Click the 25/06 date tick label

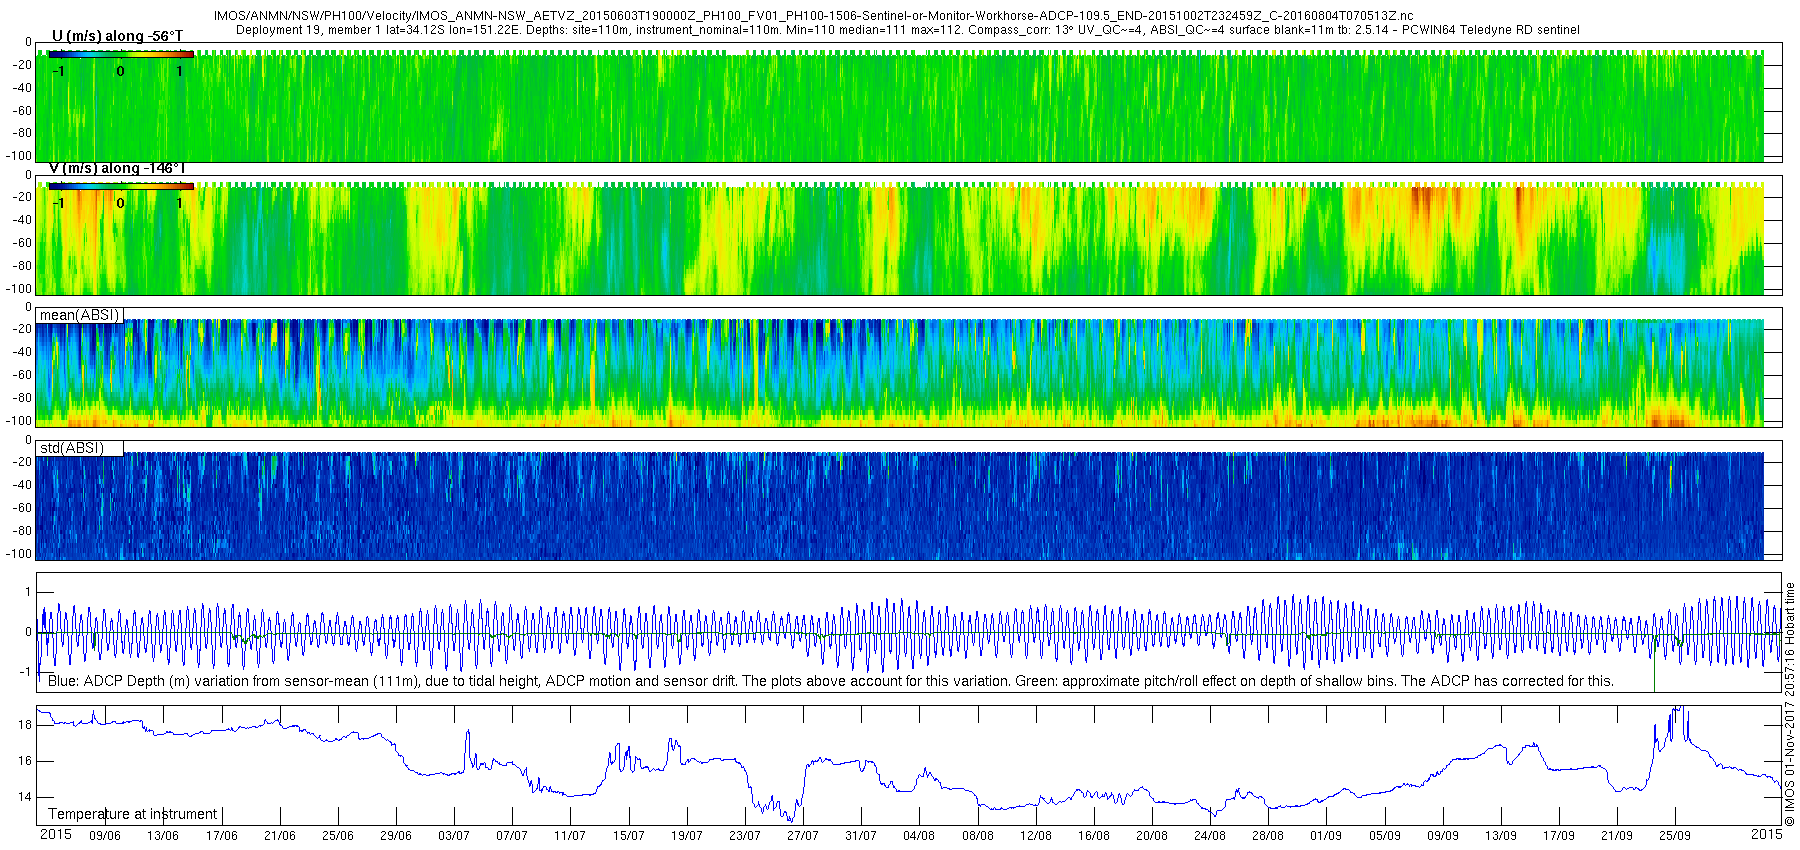[x=337, y=836]
